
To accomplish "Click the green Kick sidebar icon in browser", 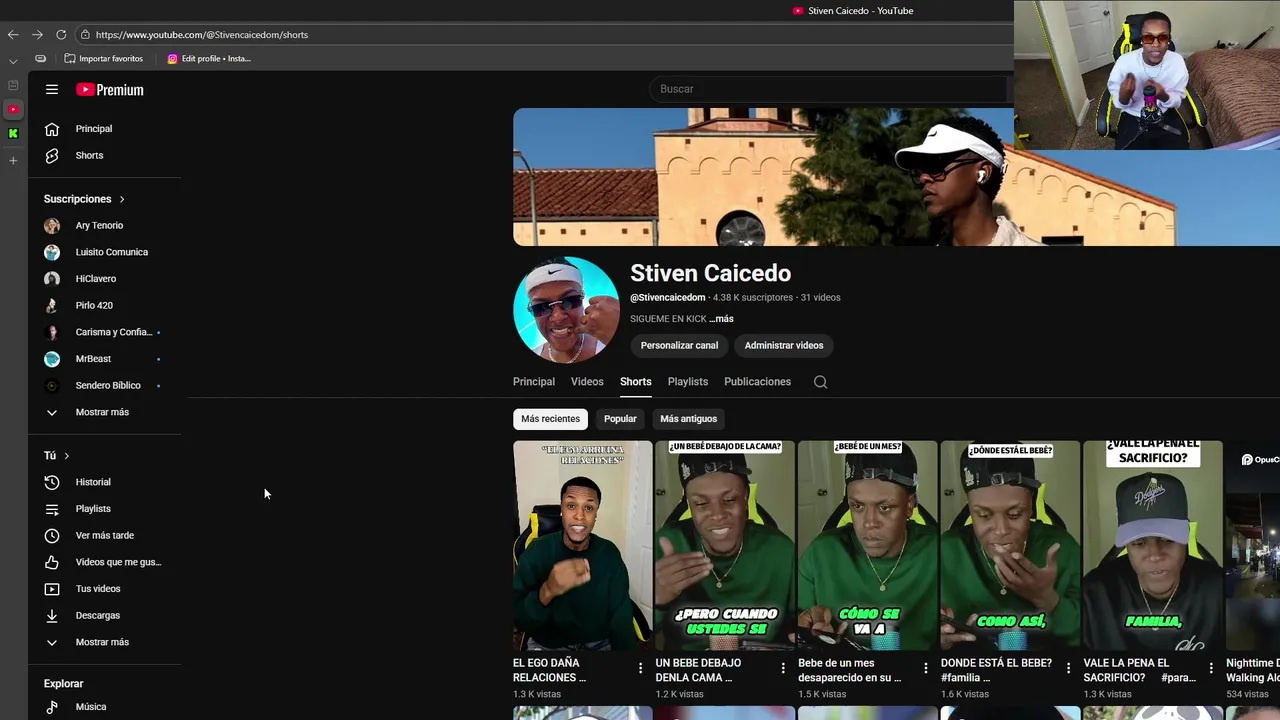I will click(x=13, y=133).
